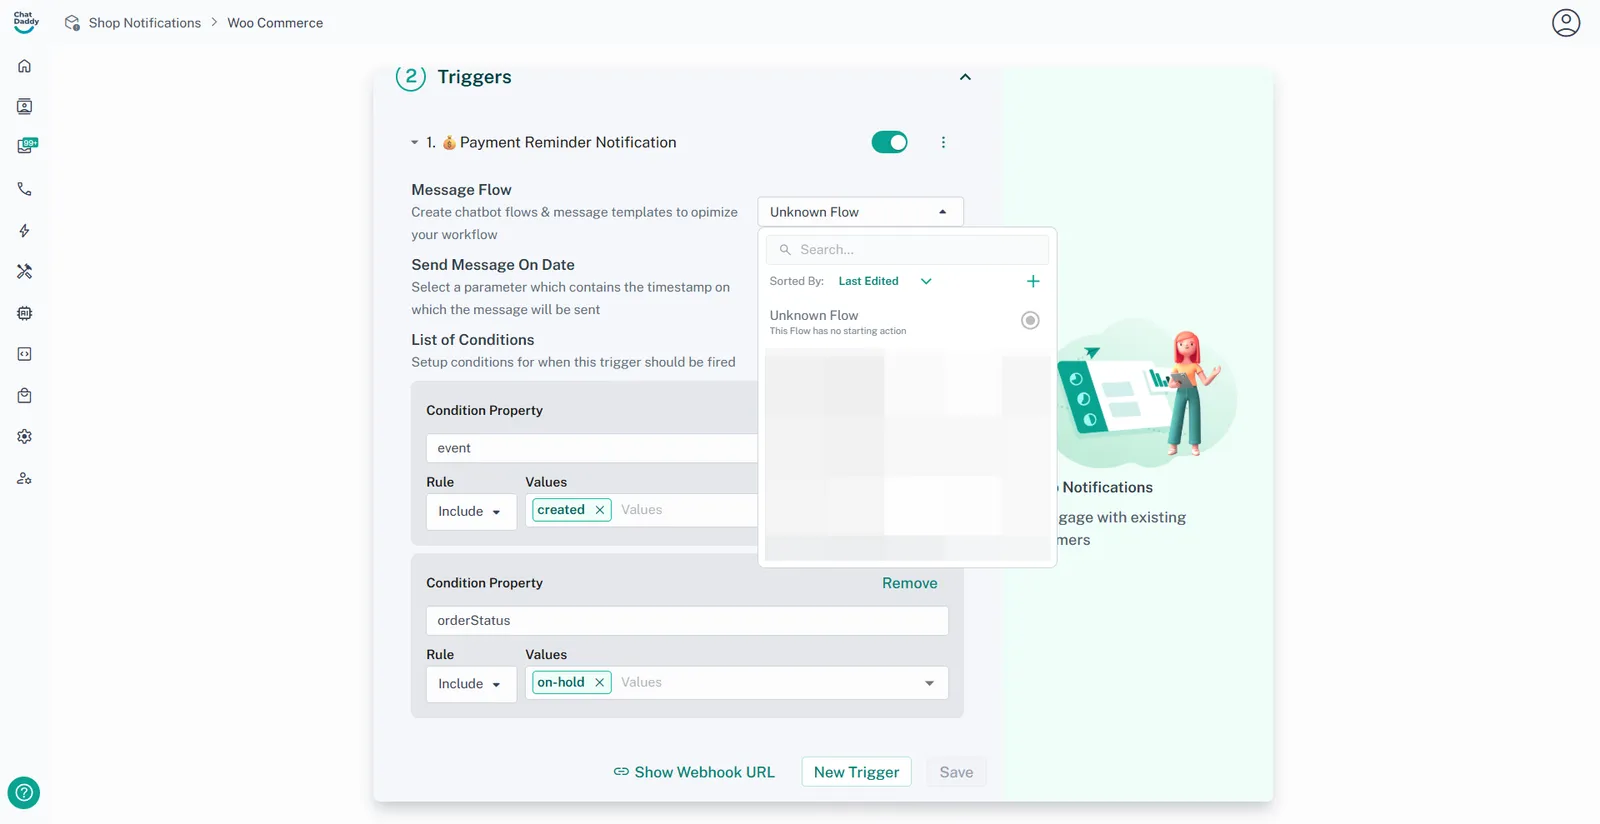Open Payment Reminder three-dot options menu
1600x824 pixels.
pos(943,142)
